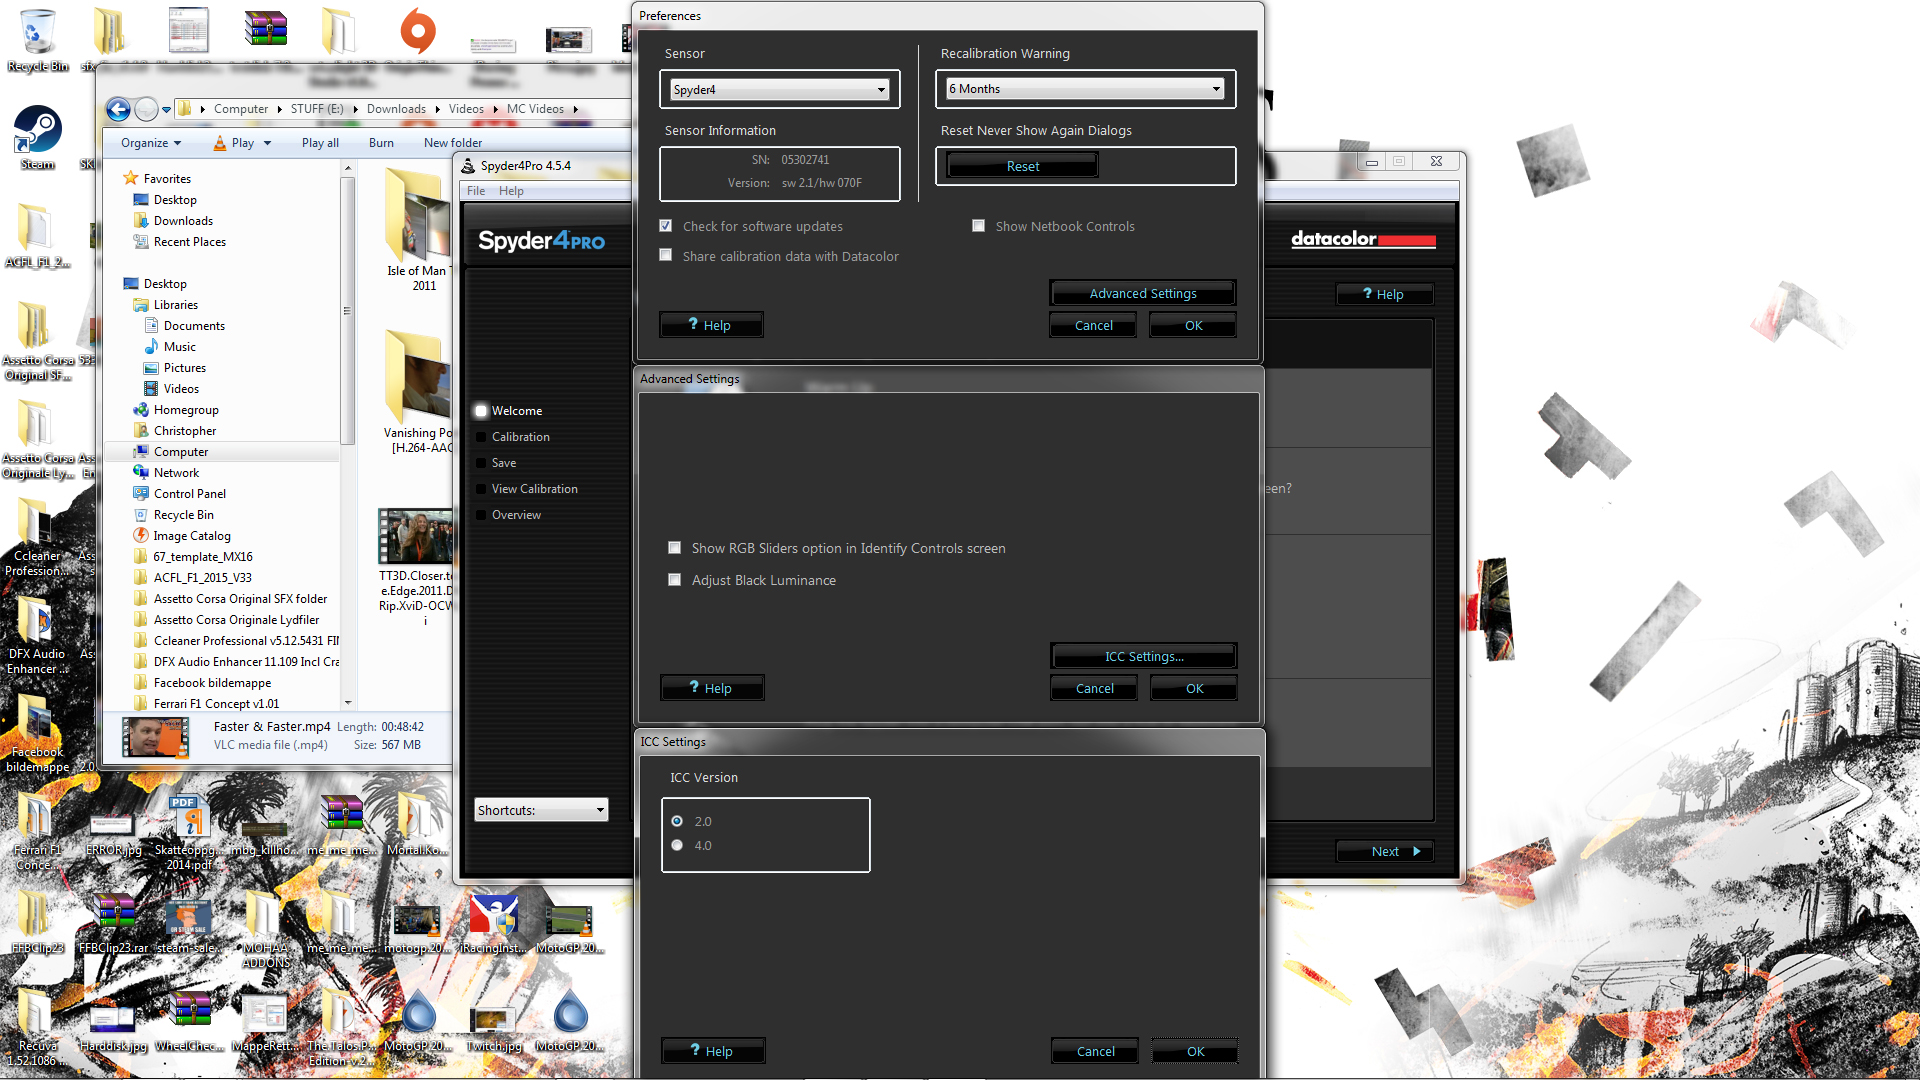Open the Shortcuts dropdown in Spyder4Pro
Viewport: 1920px width, 1080px height.
[x=541, y=810]
